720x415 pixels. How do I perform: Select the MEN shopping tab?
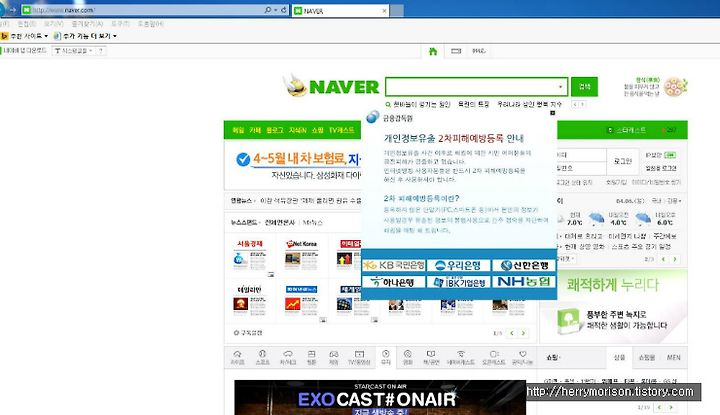(674, 358)
